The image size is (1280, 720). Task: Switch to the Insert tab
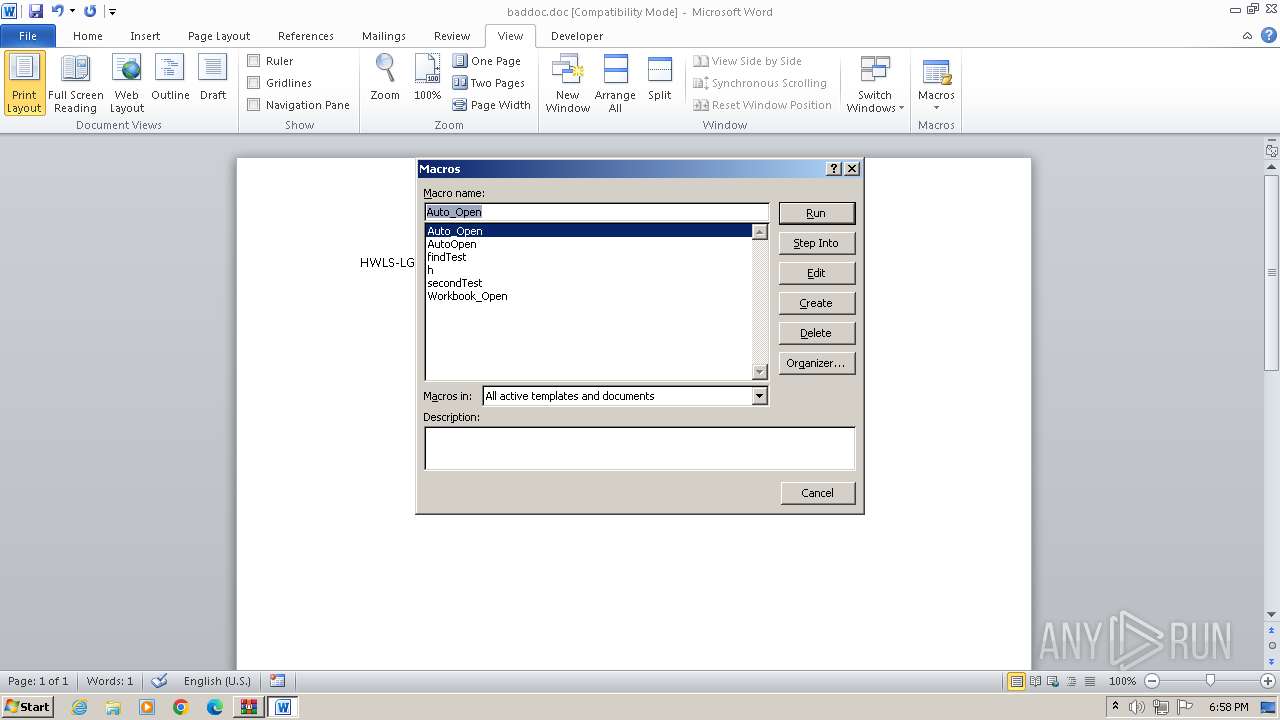point(145,36)
